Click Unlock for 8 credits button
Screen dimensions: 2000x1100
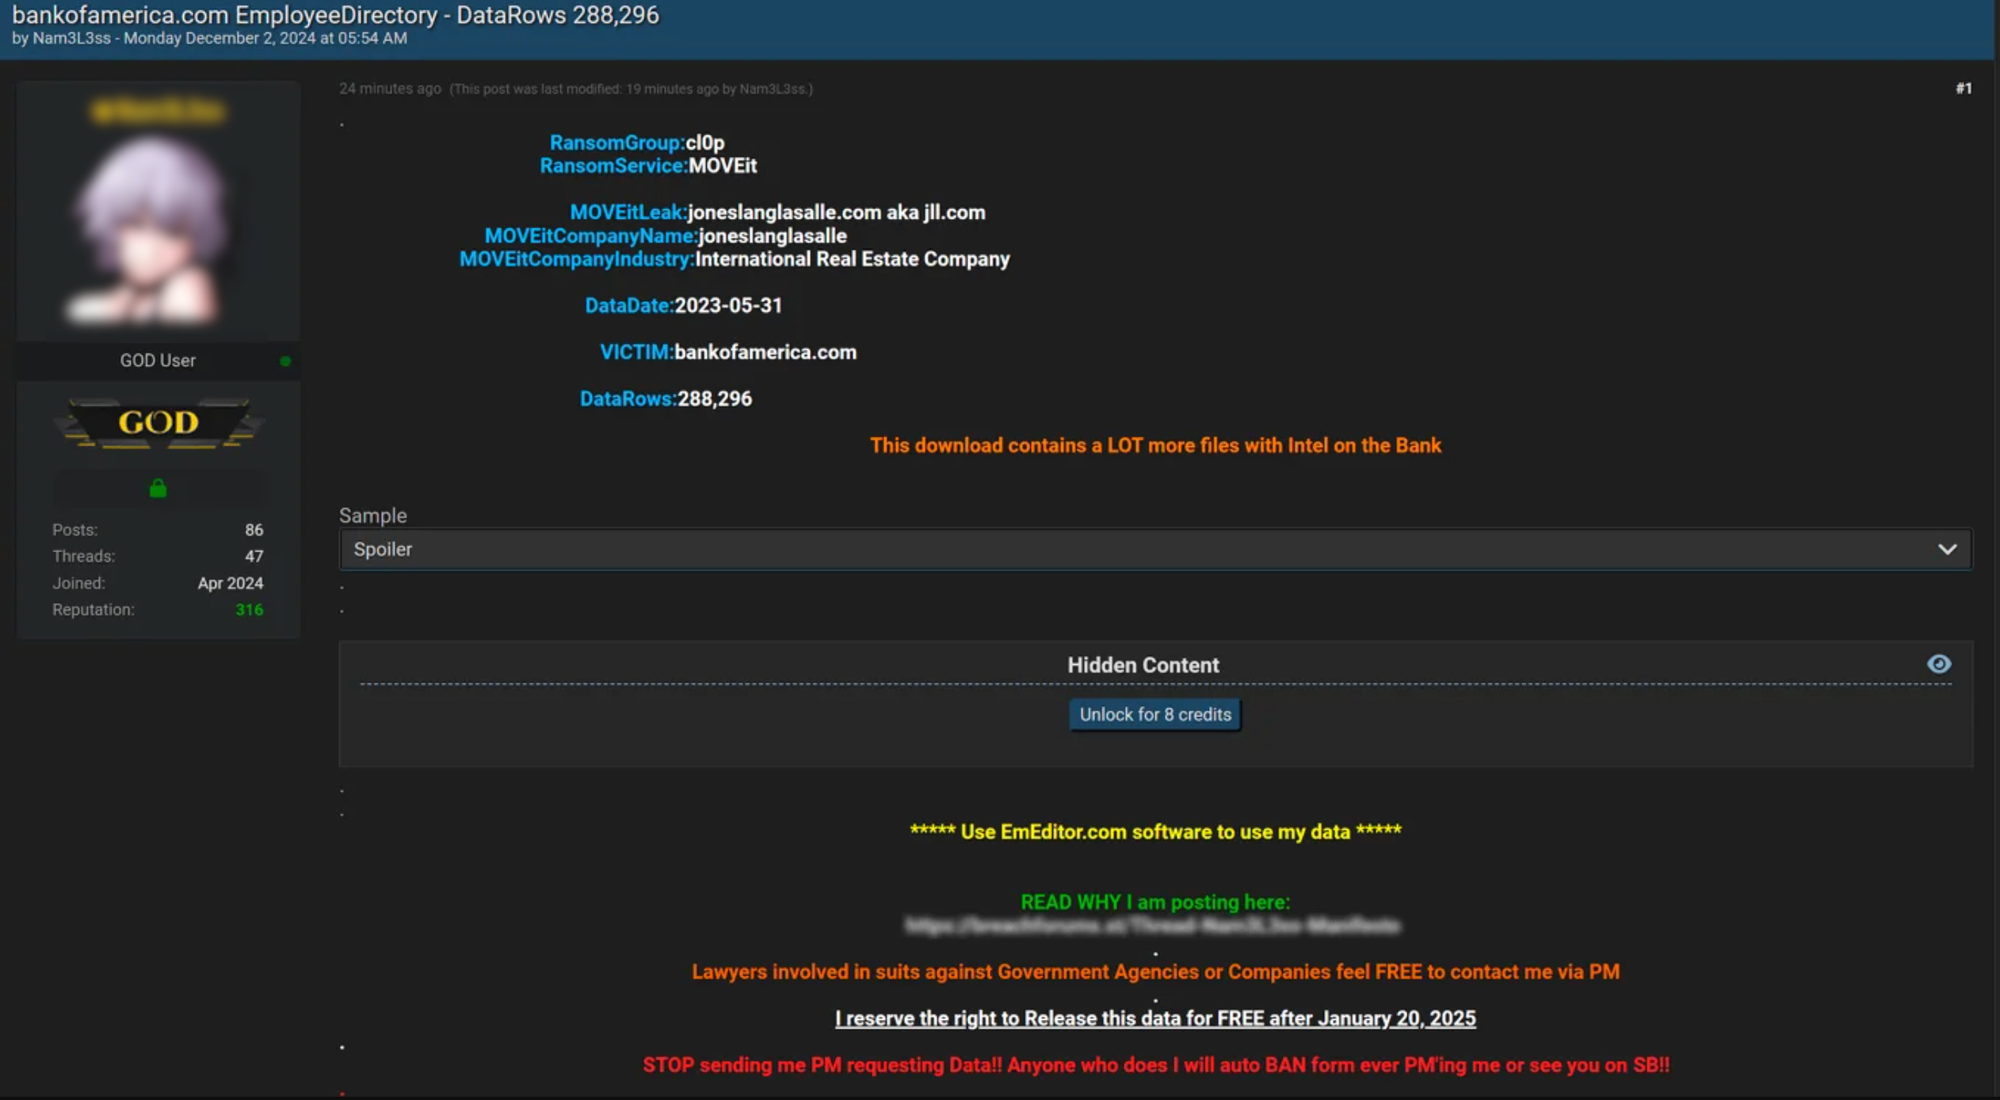(1155, 714)
